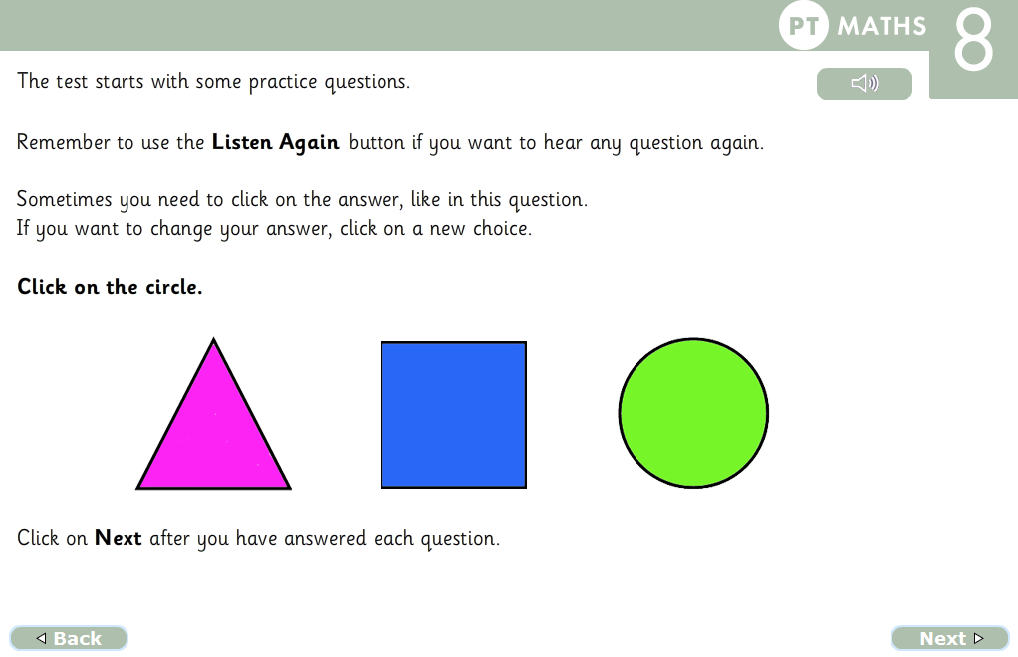This screenshot has width=1018, height=657.
Task: Click the line 'The test starts with some practice questions'
Action: tap(214, 82)
